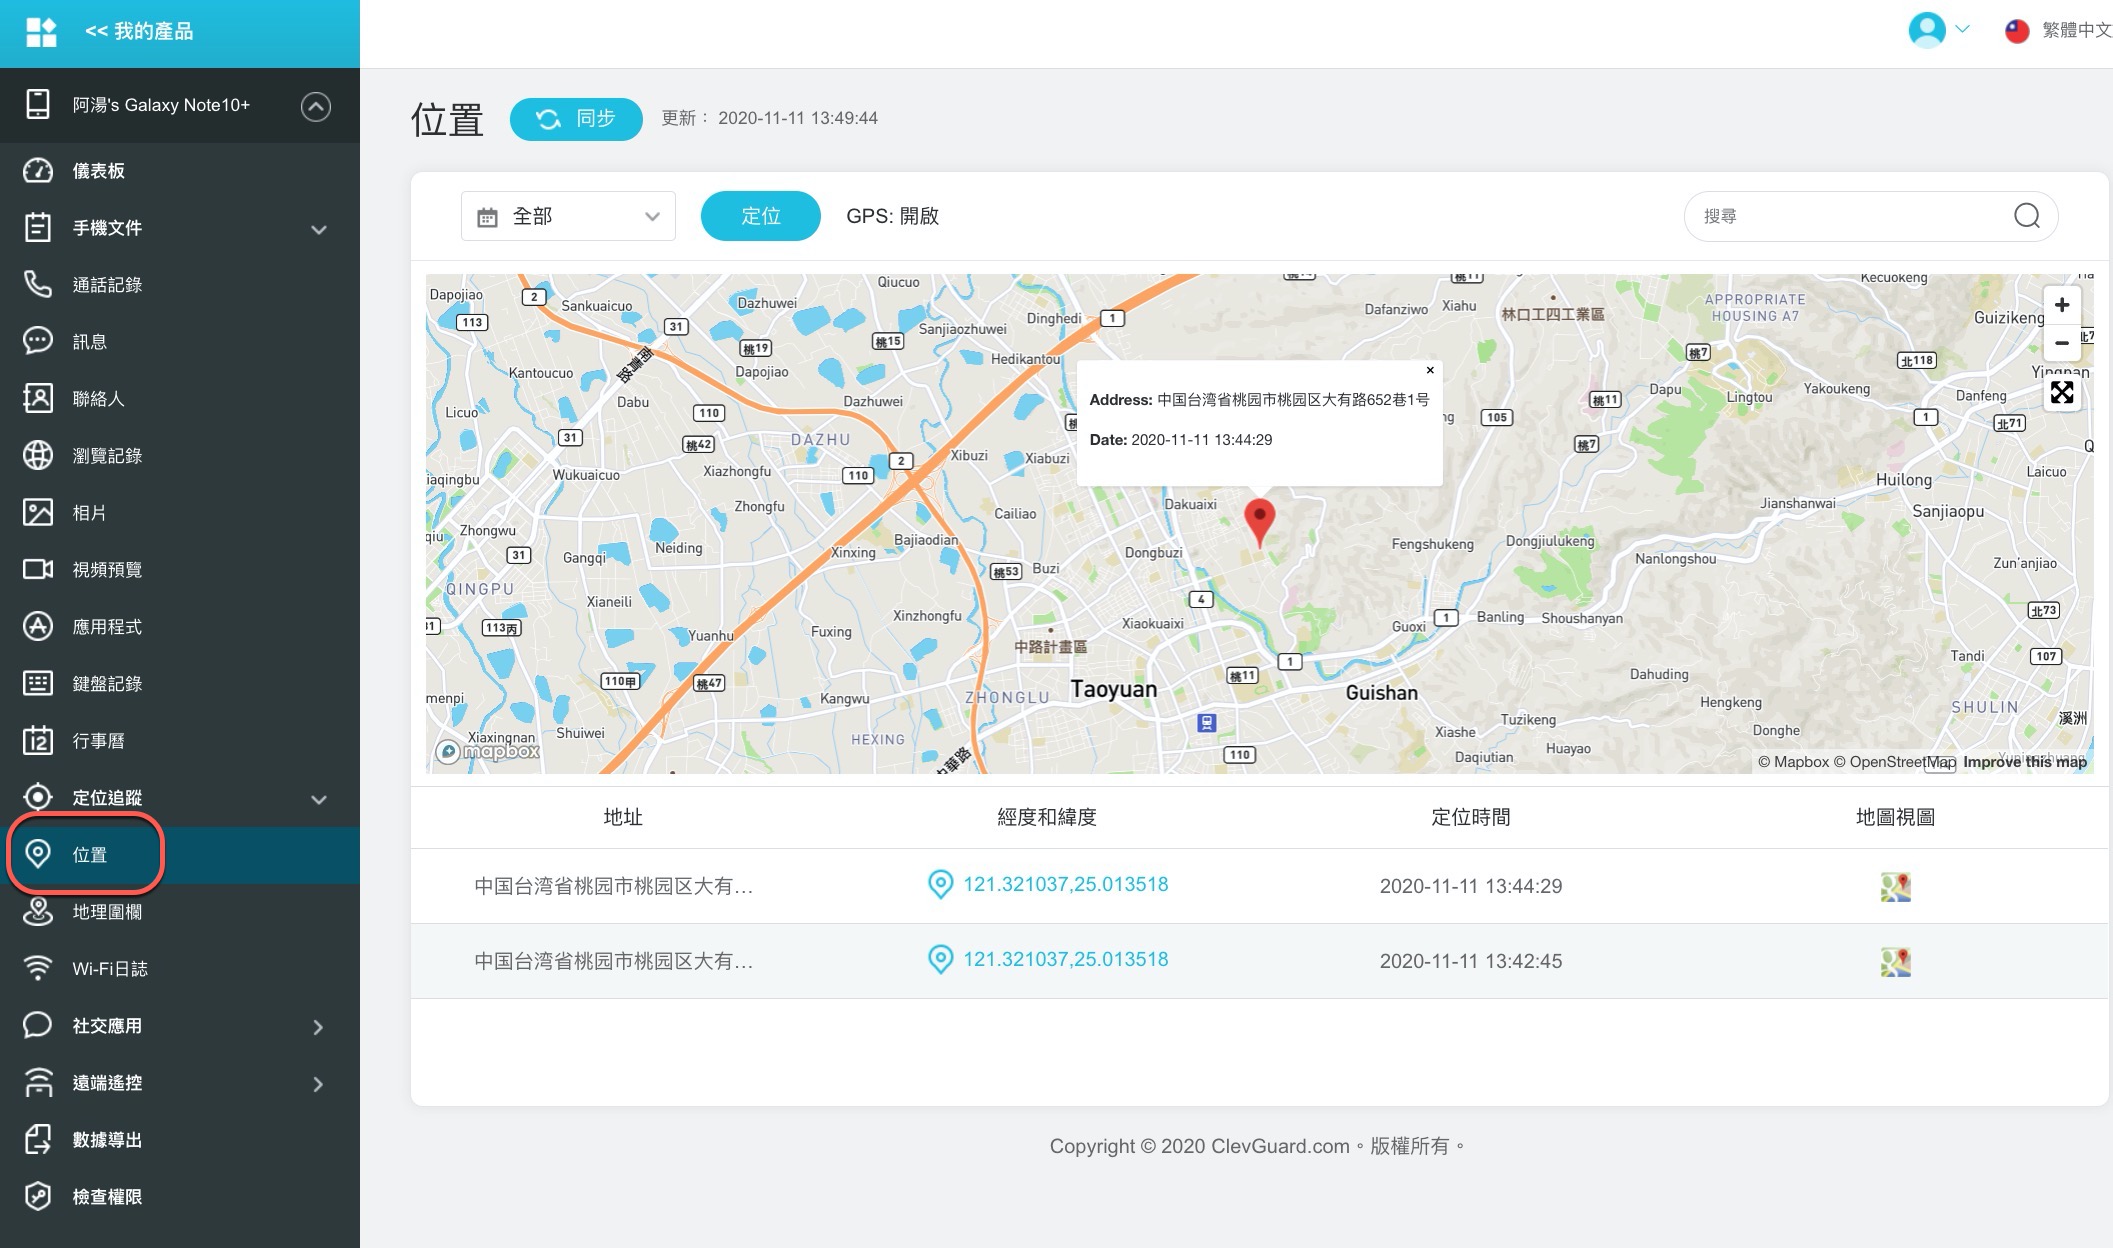Close the address popup on map
This screenshot has width=2113, height=1248.
click(x=1430, y=370)
